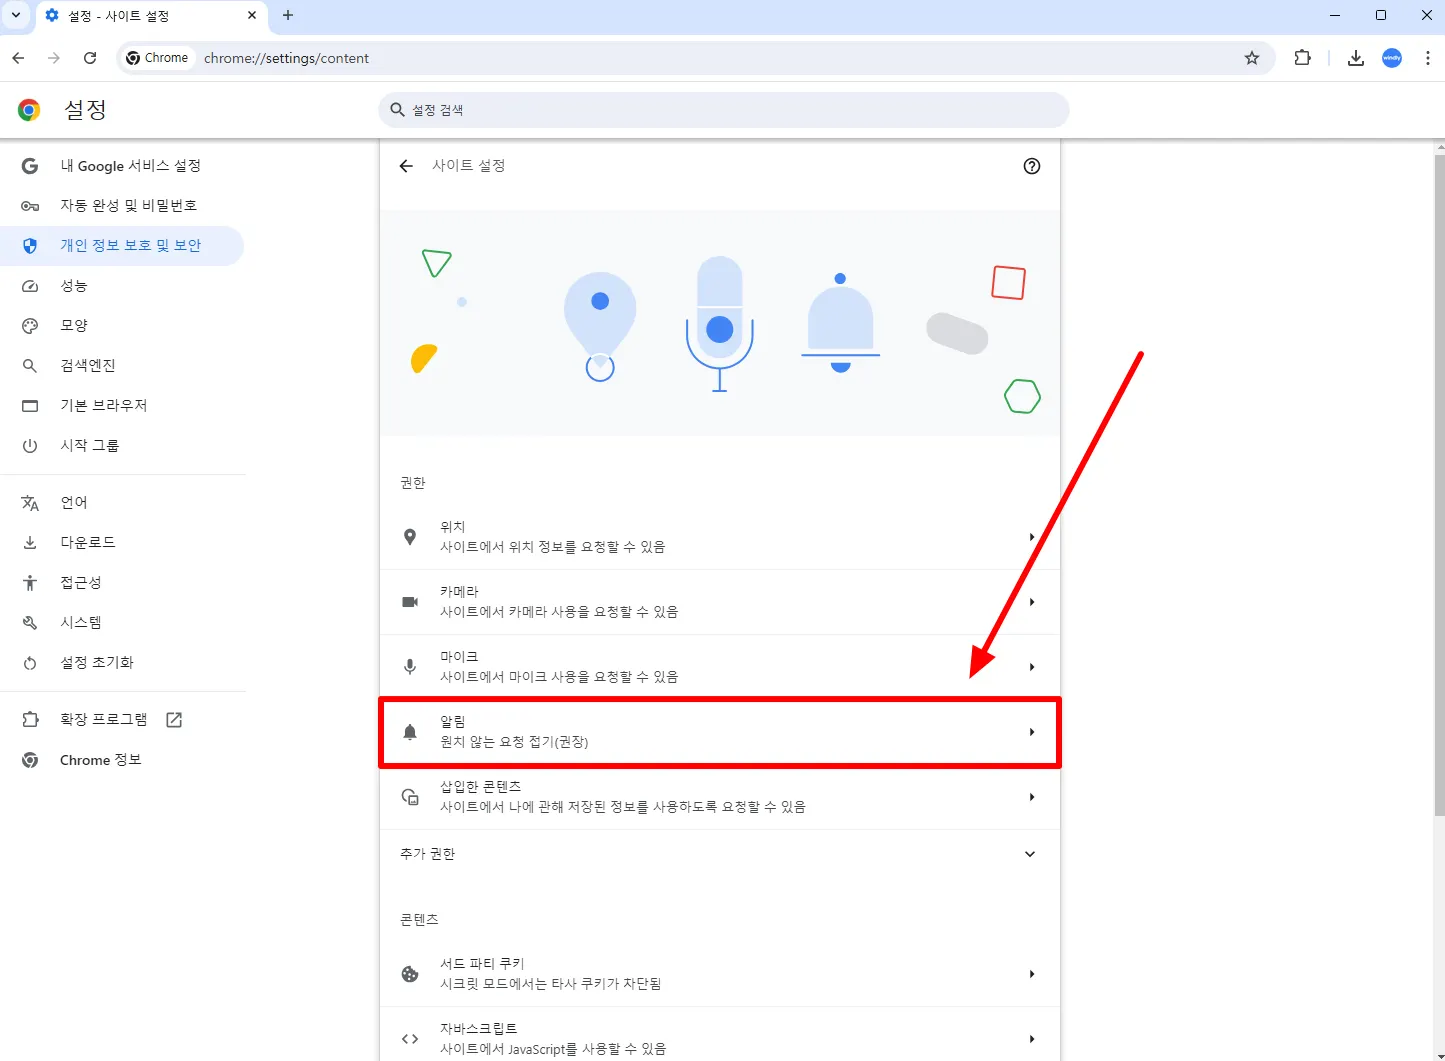The image size is (1445, 1061).
Task: Click 시크릿 모드에서는 타사 쿠키가 차단됨 text
Action: click(551, 984)
